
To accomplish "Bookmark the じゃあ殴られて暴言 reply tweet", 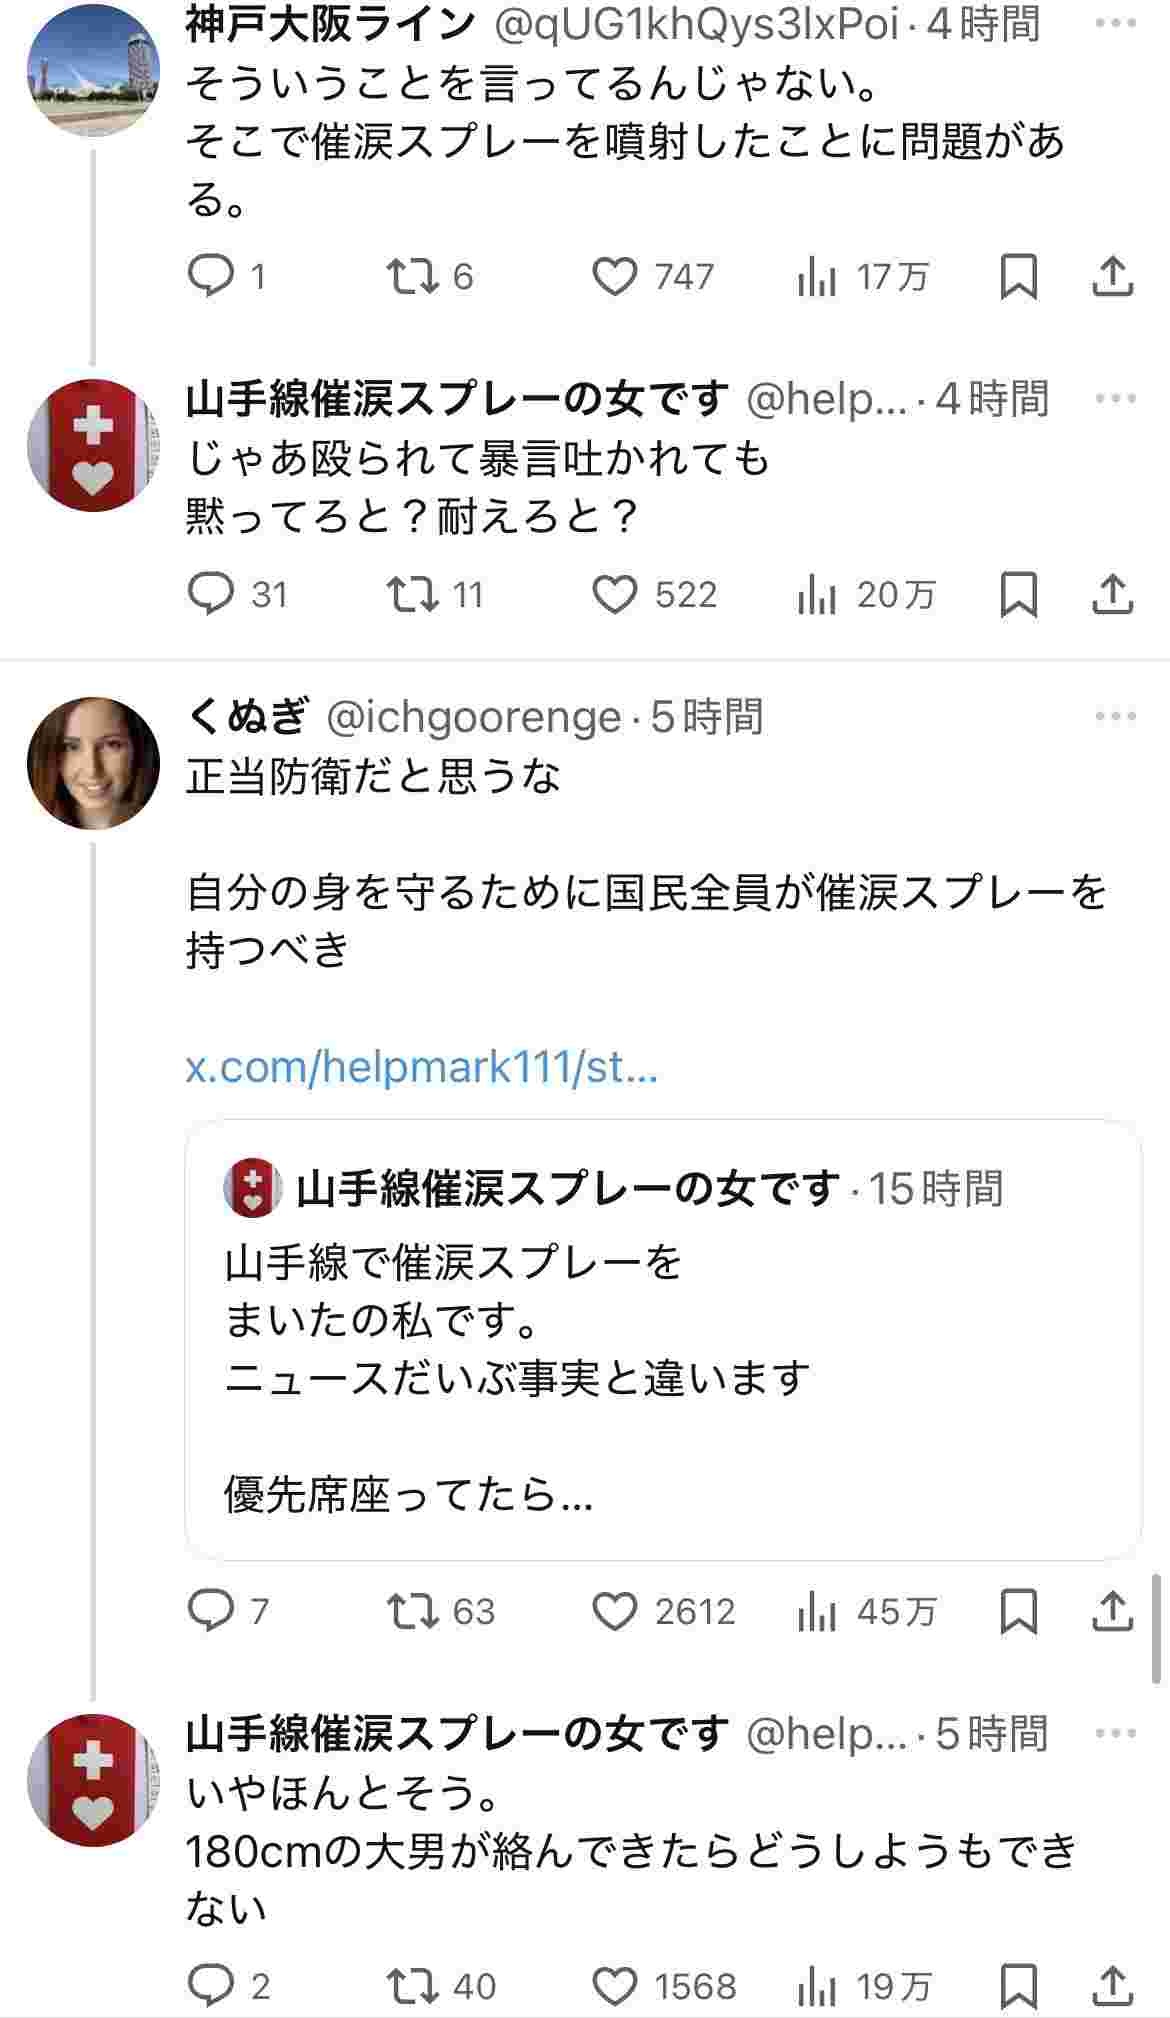I will [x=1018, y=594].
